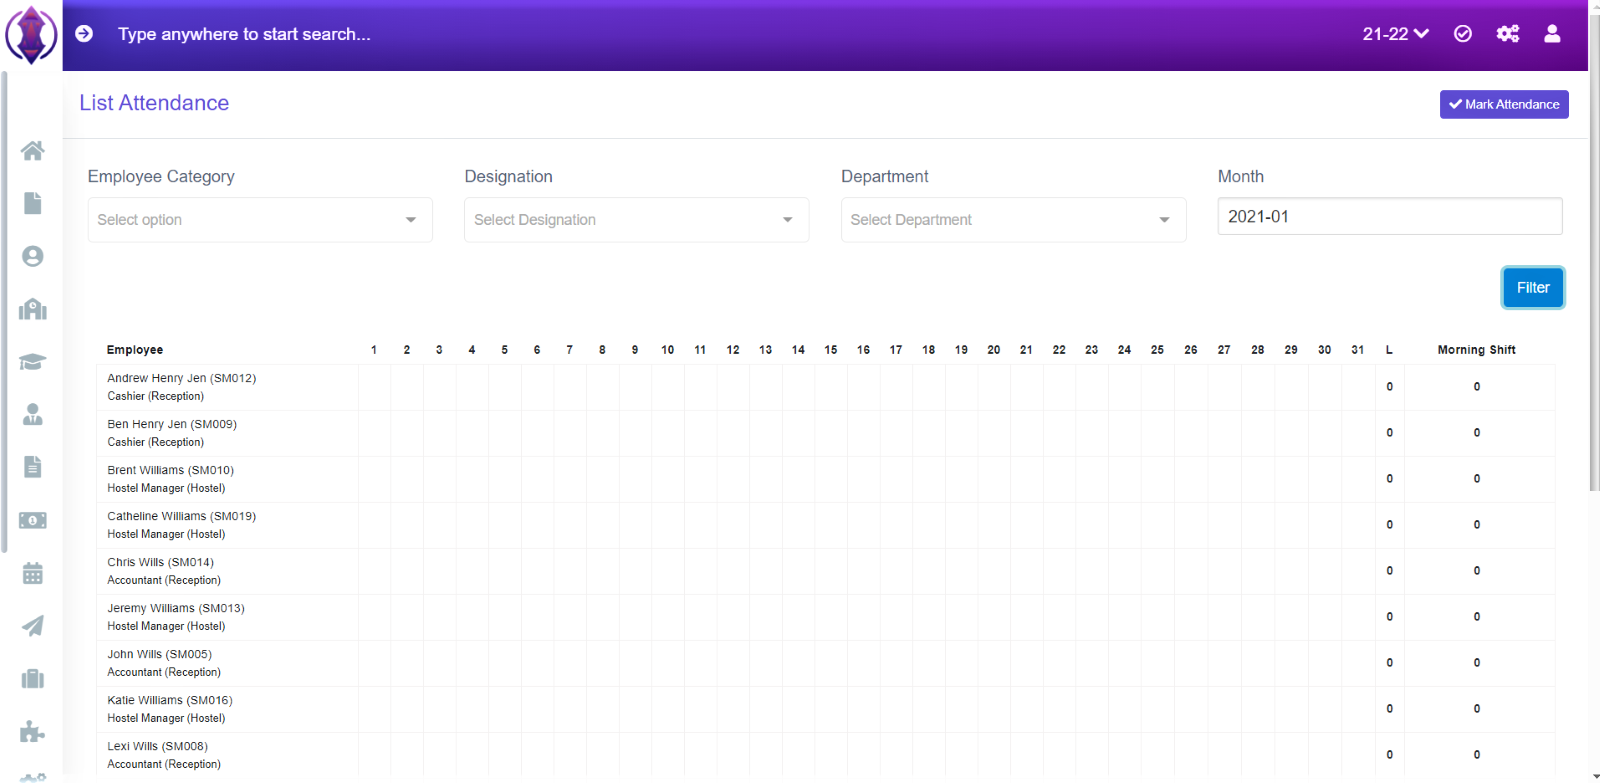Select employee Brent Williams (SM010)
Image resolution: width=1600 pixels, height=783 pixels.
170,471
